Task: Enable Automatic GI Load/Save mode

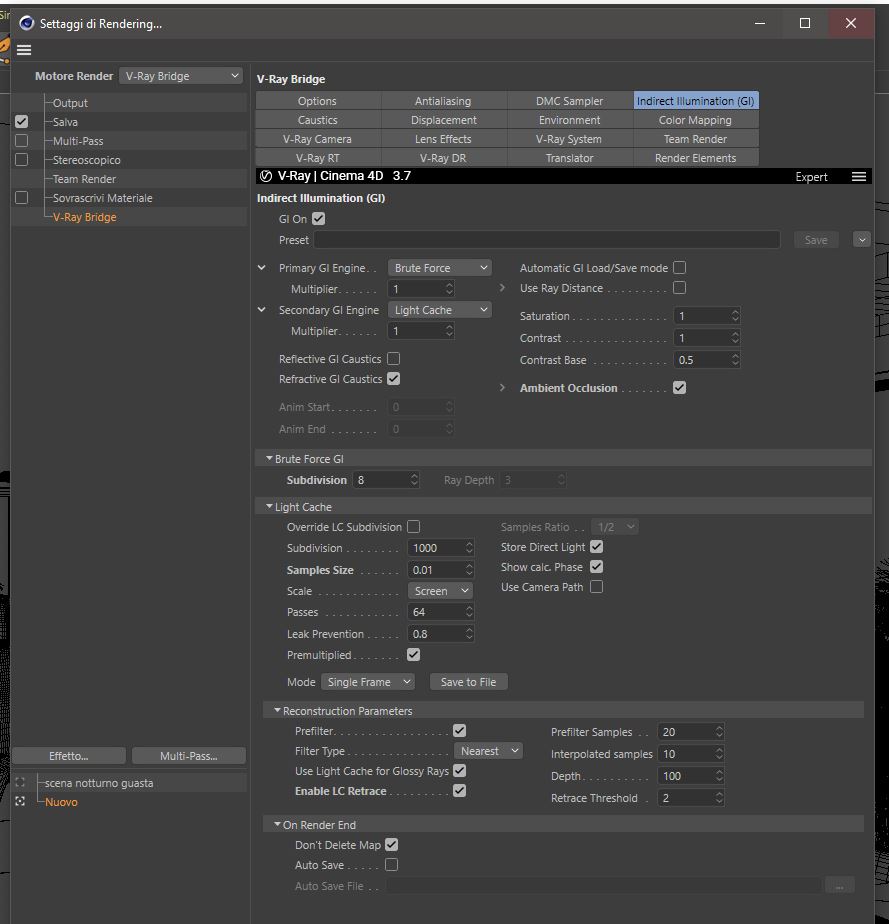Action: pos(679,268)
